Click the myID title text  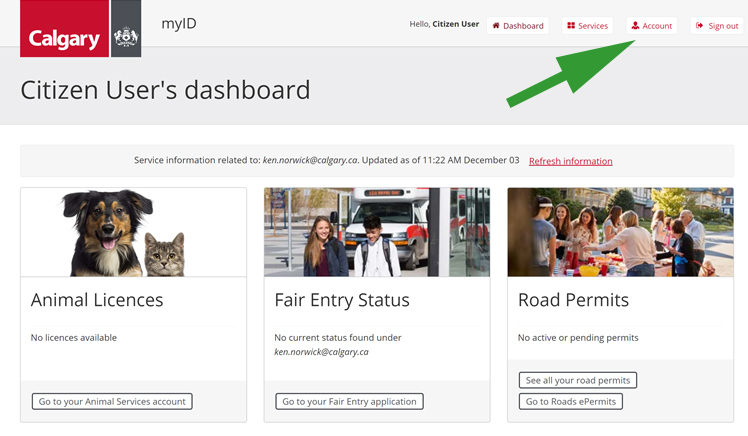click(179, 23)
